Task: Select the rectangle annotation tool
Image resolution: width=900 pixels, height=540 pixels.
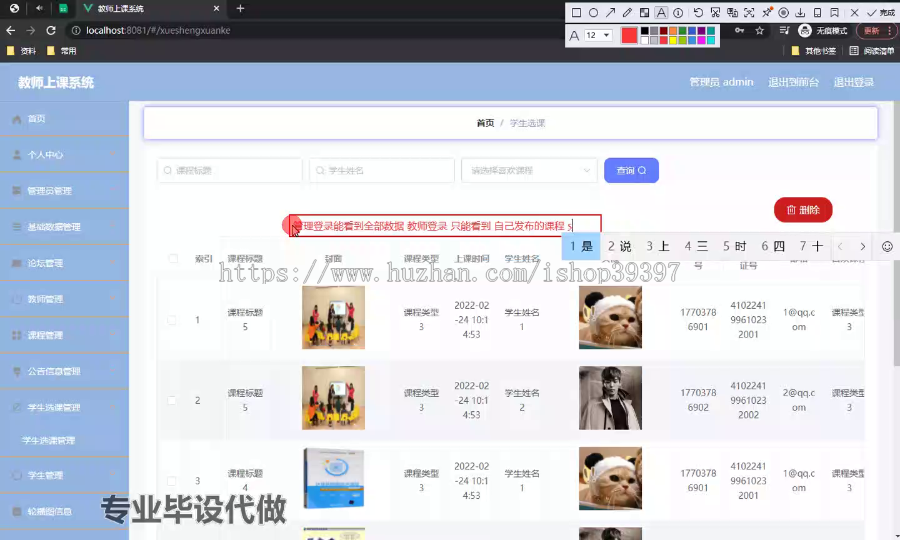Action: coord(576,12)
